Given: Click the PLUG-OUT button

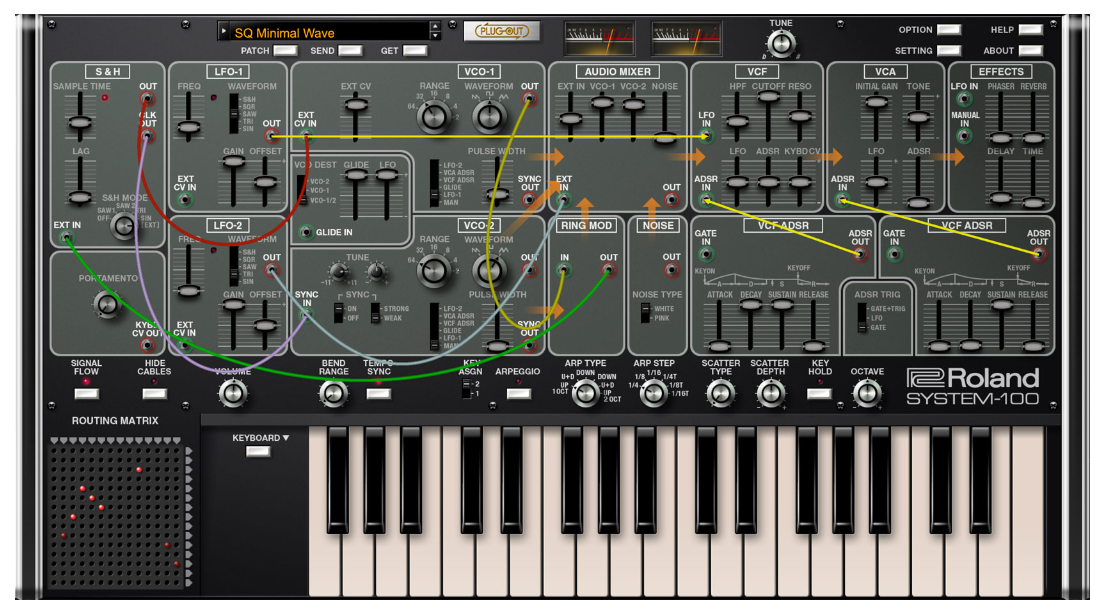Looking at the screenshot, I should (x=501, y=31).
